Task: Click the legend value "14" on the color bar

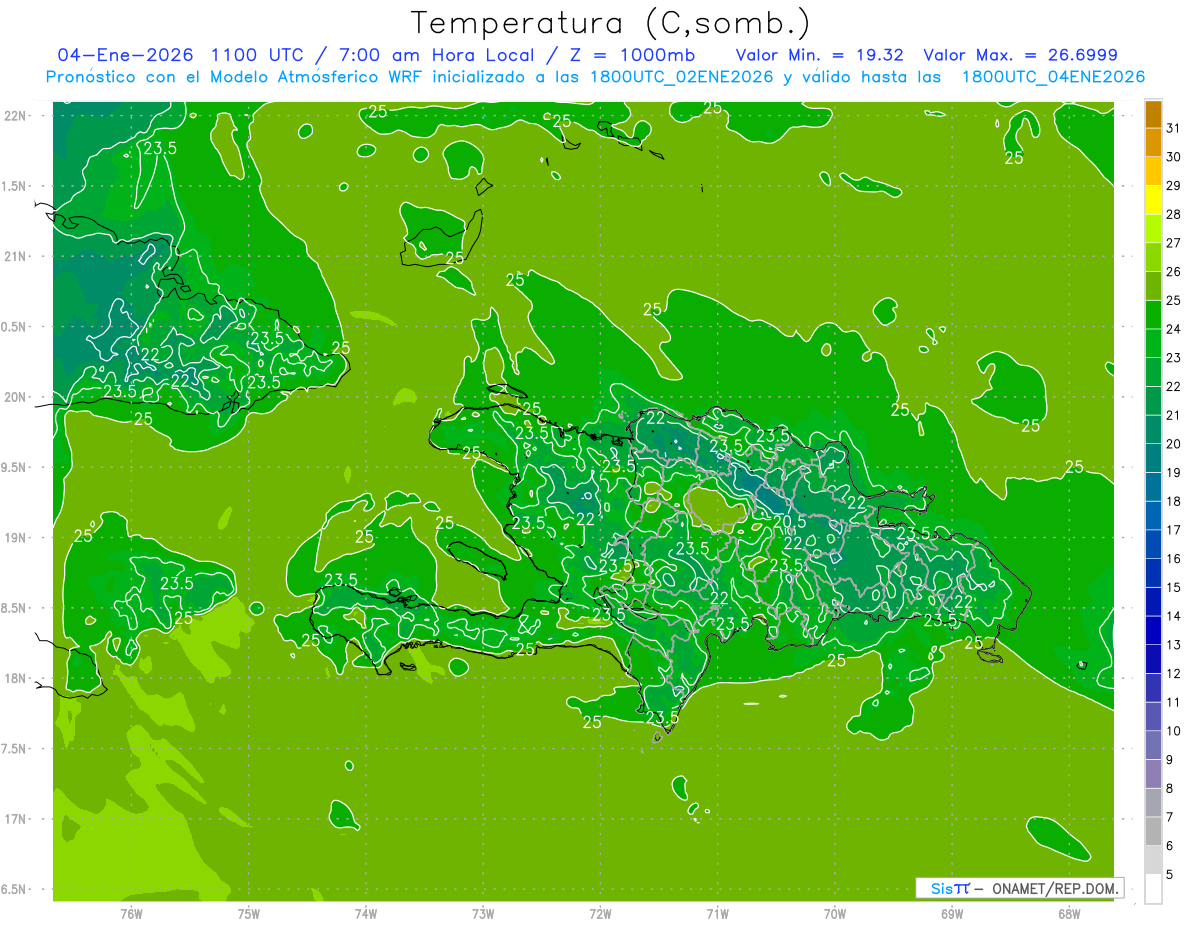Action: tap(1173, 616)
